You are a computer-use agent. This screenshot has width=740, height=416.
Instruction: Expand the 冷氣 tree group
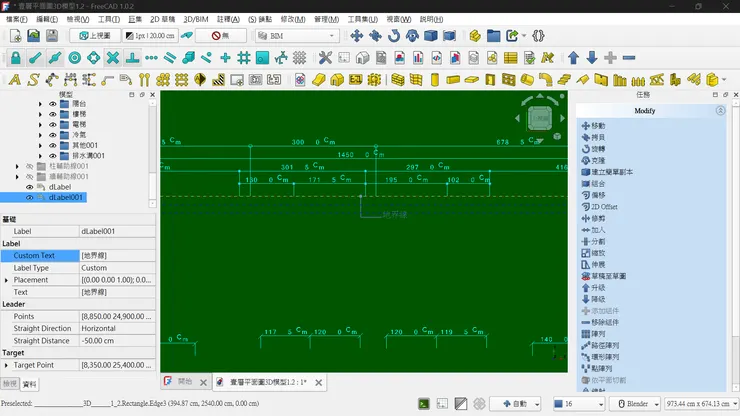[x=40, y=135]
